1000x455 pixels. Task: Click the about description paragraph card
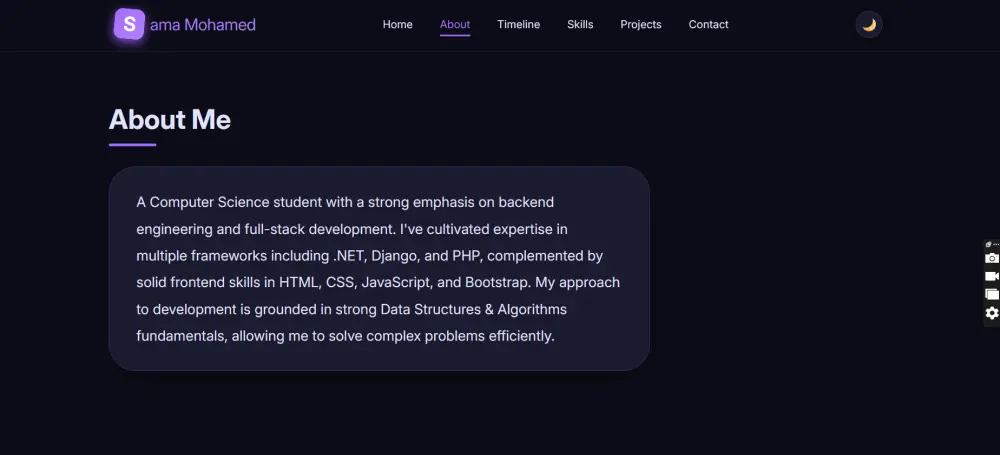click(x=379, y=268)
